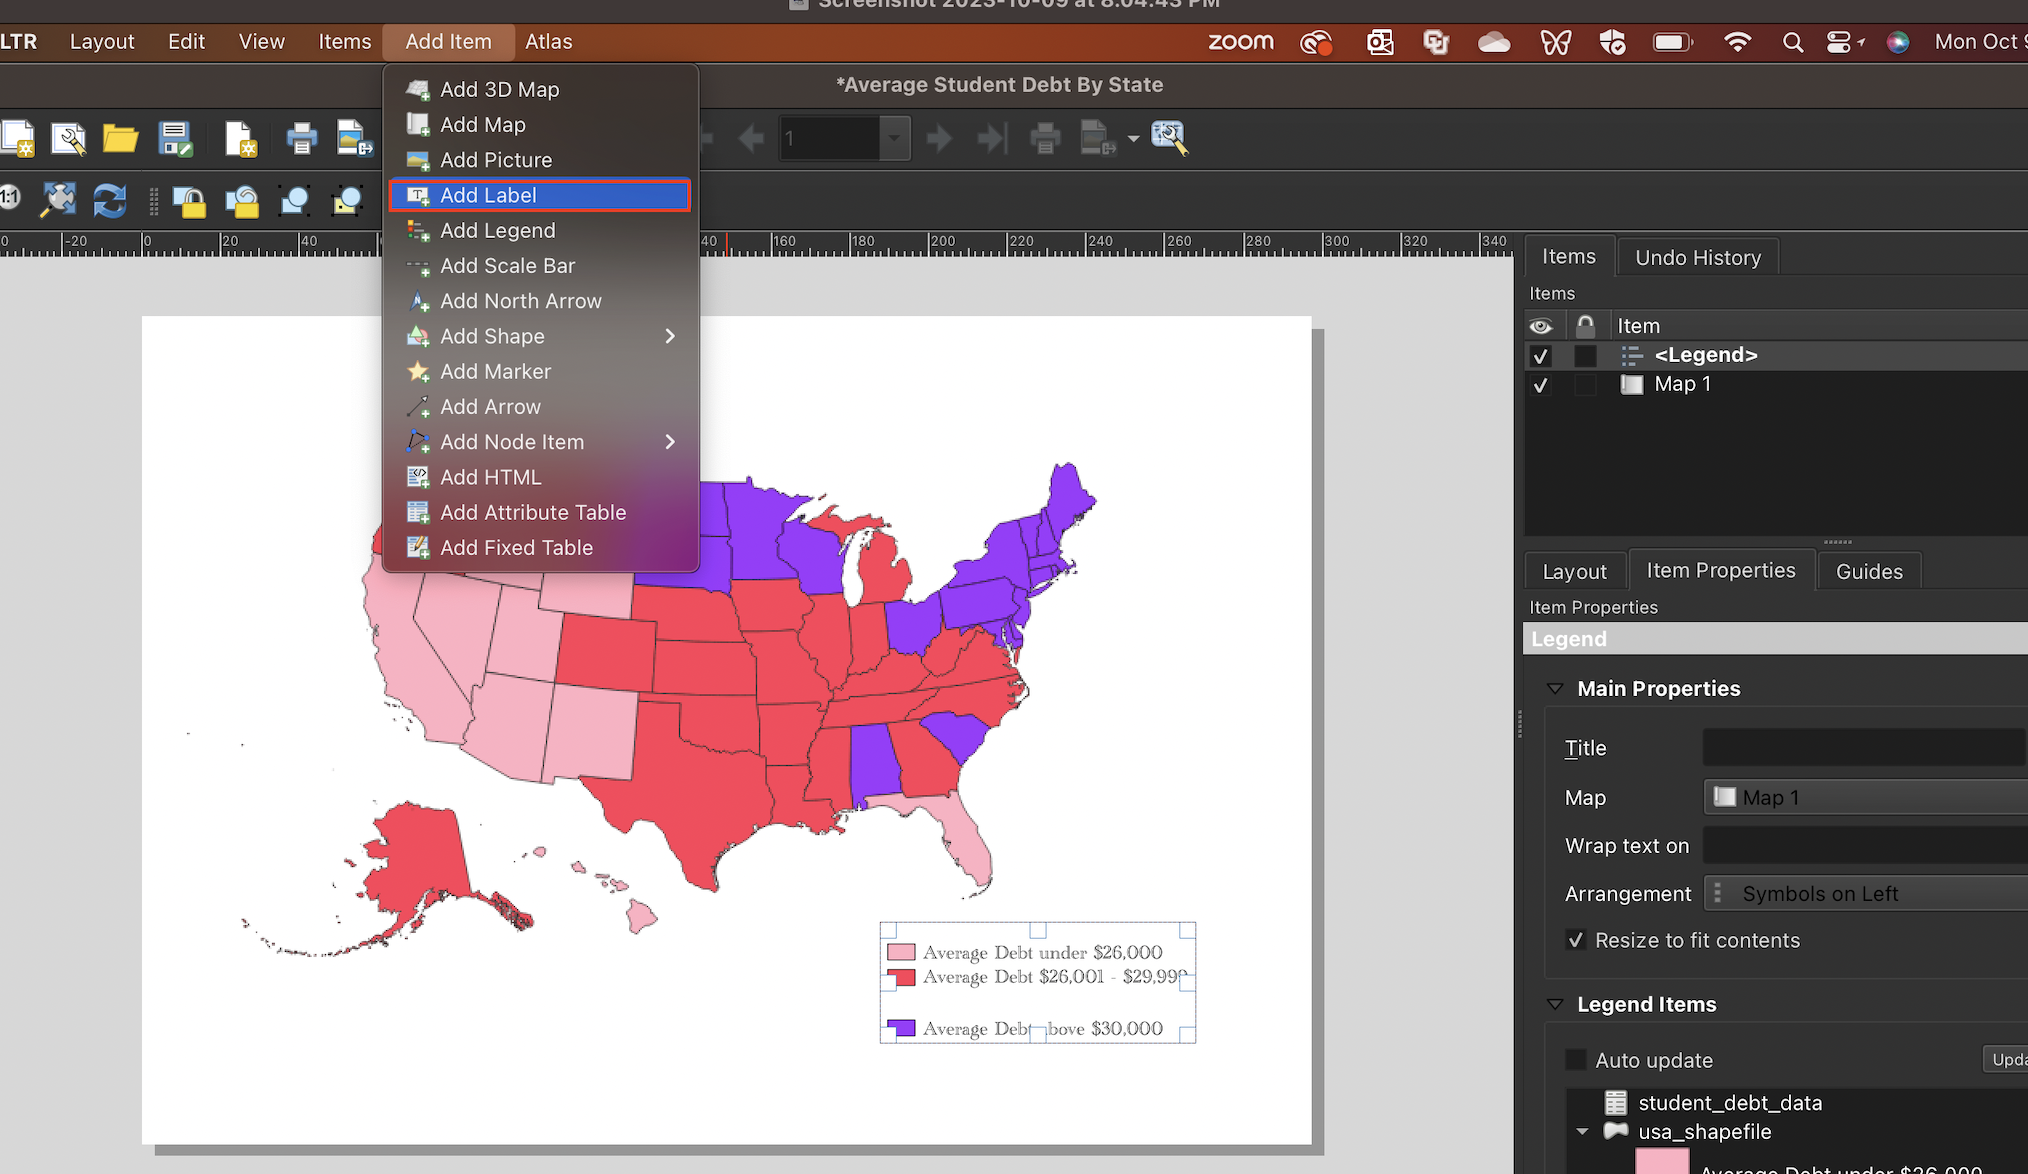Toggle visibility checkbox for Legend item
Screen dimensions: 2028x1174
pyautogui.click(x=1540, y=355)
